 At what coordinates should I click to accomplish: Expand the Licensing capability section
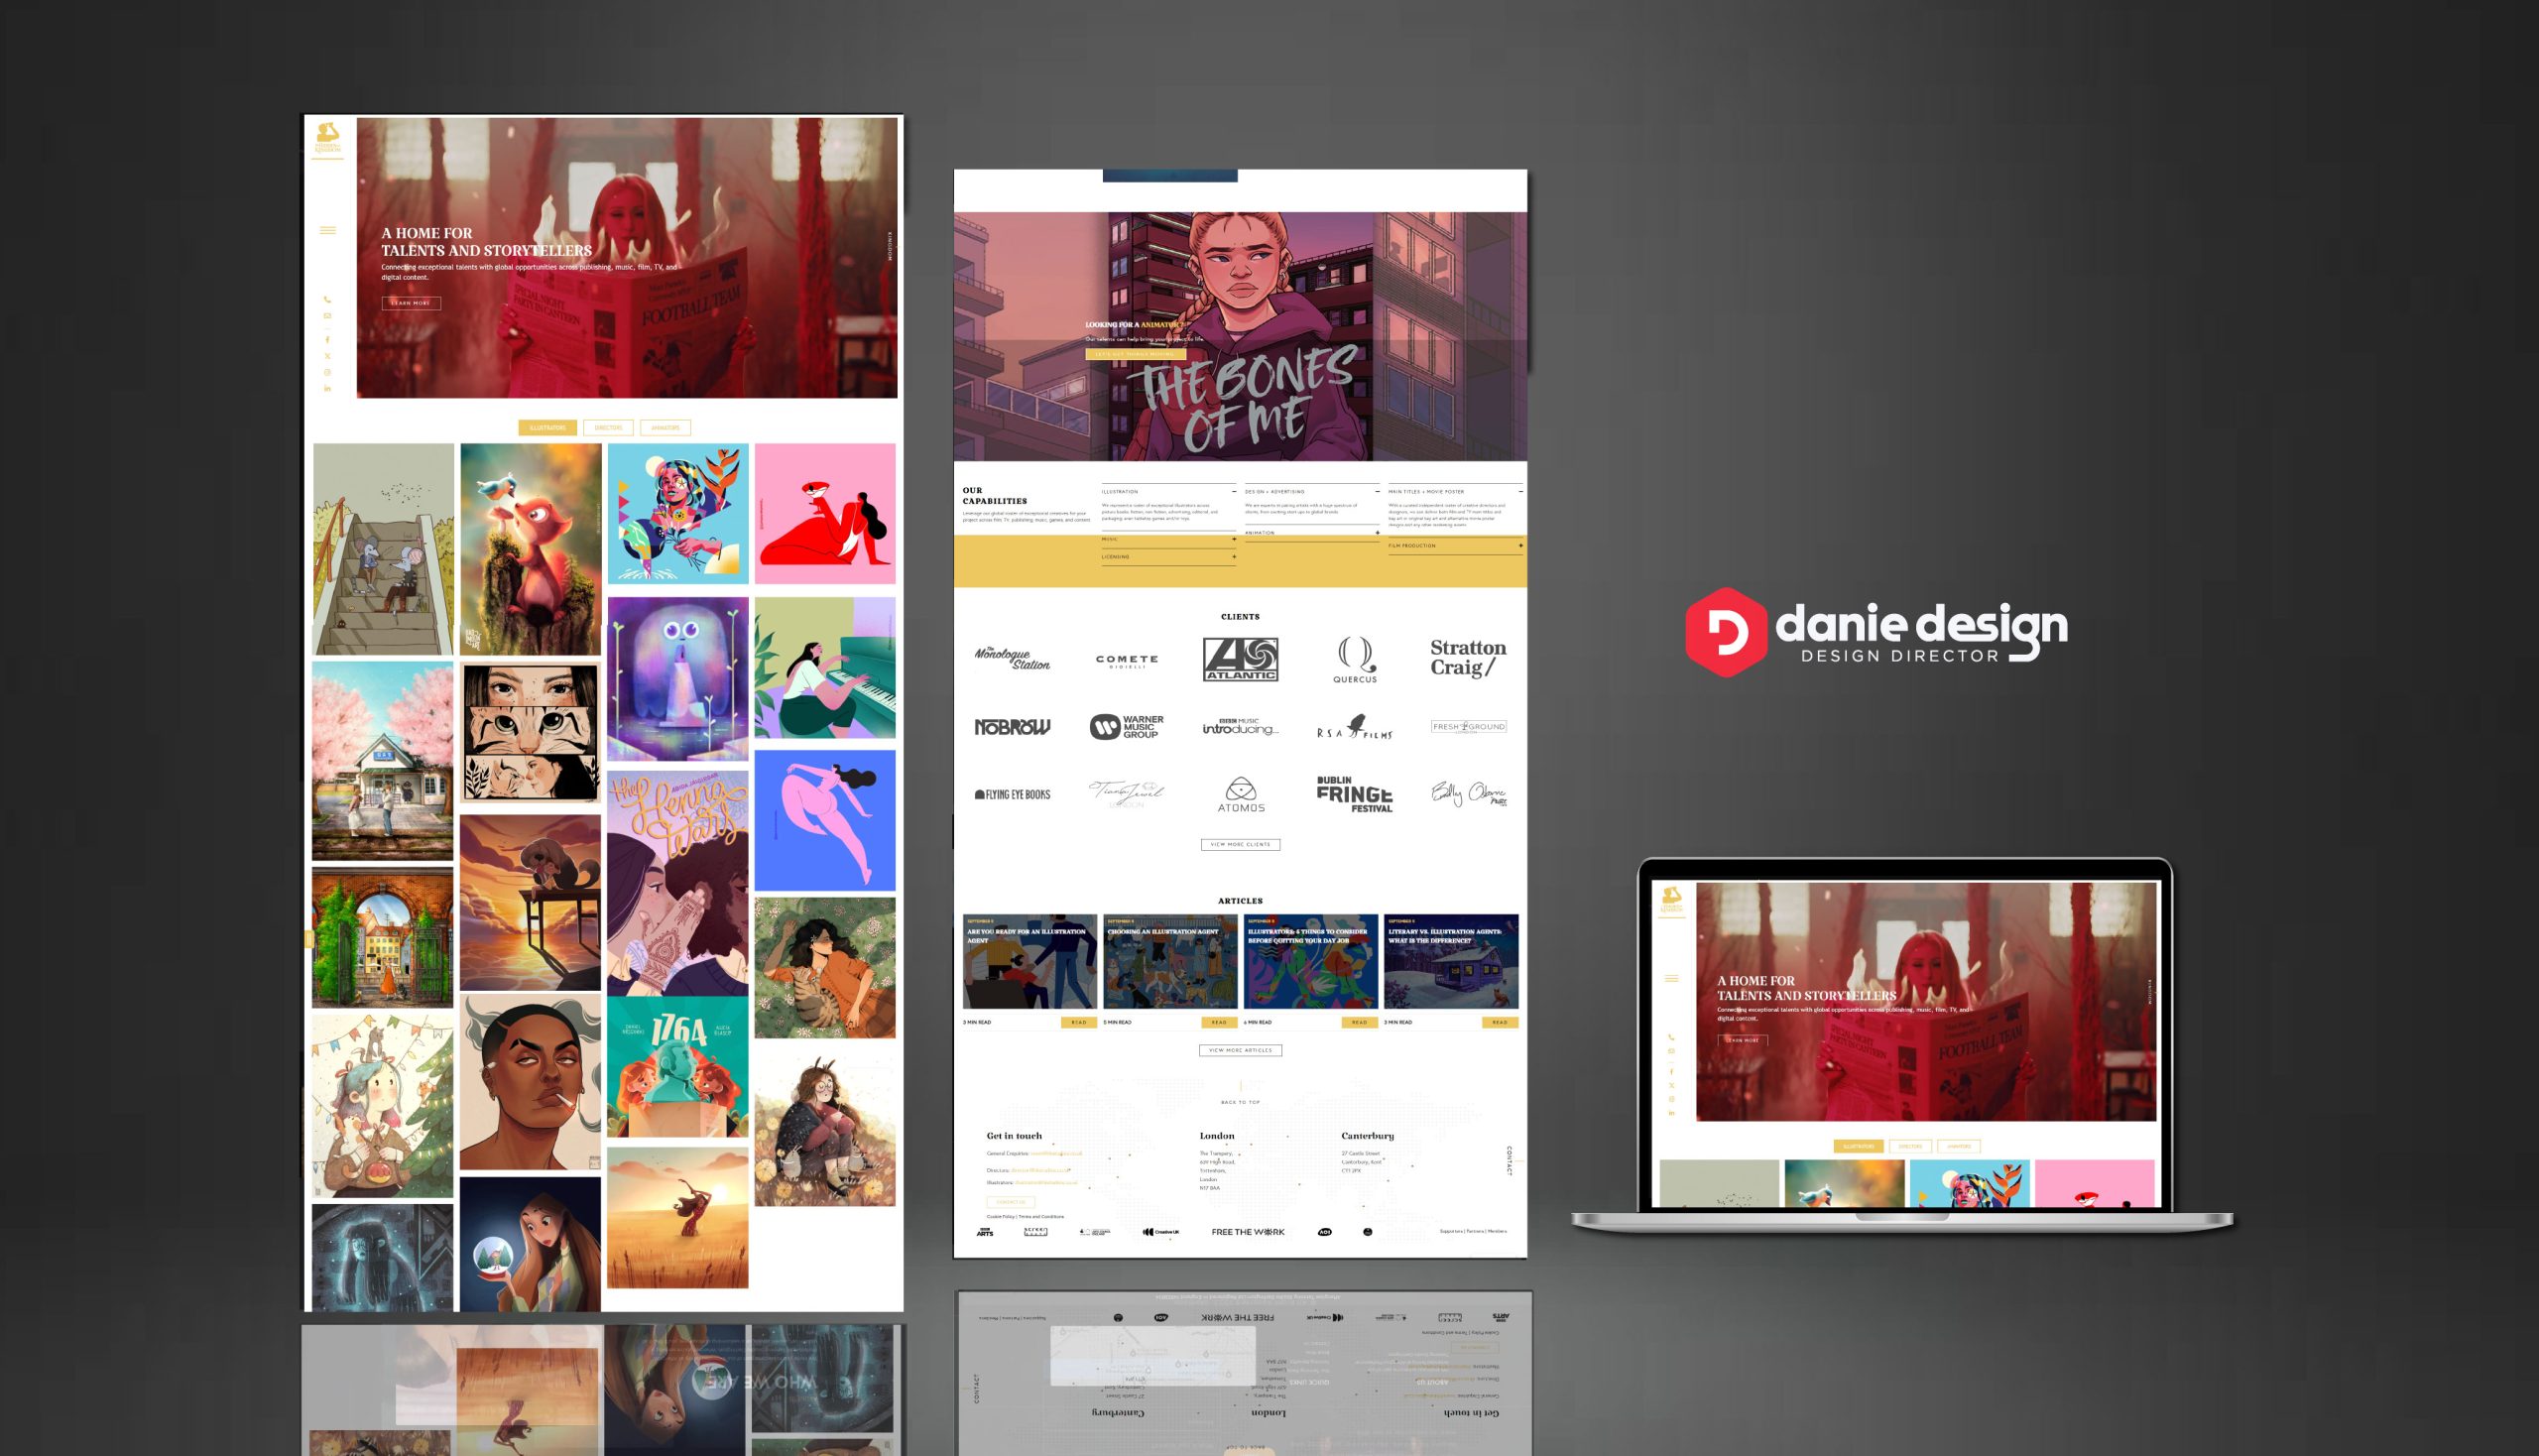[x=1234, y=557]
